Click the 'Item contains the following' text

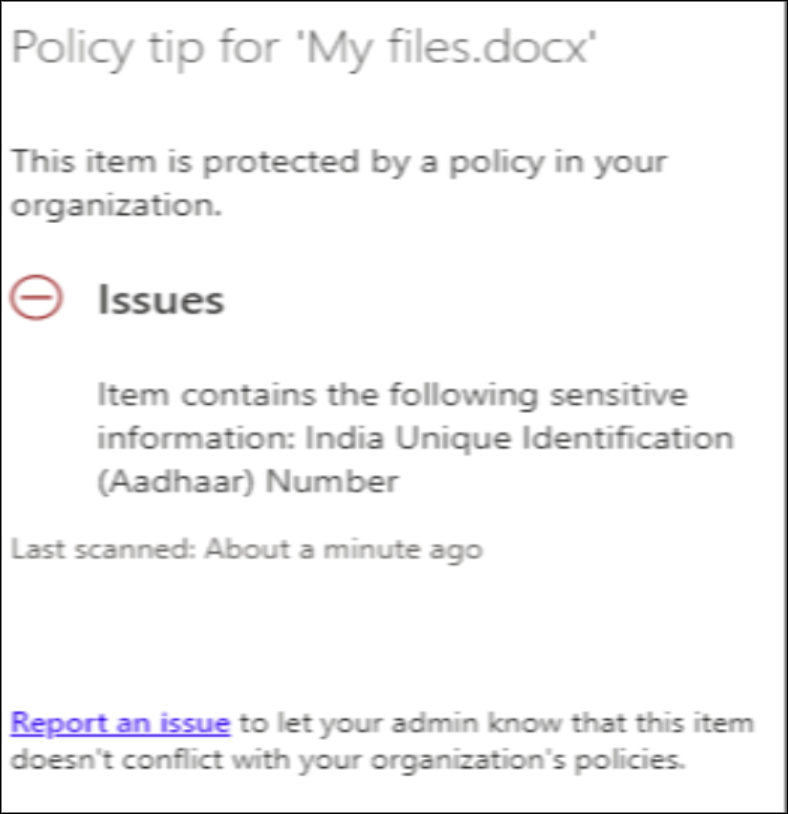pos(317,395)
